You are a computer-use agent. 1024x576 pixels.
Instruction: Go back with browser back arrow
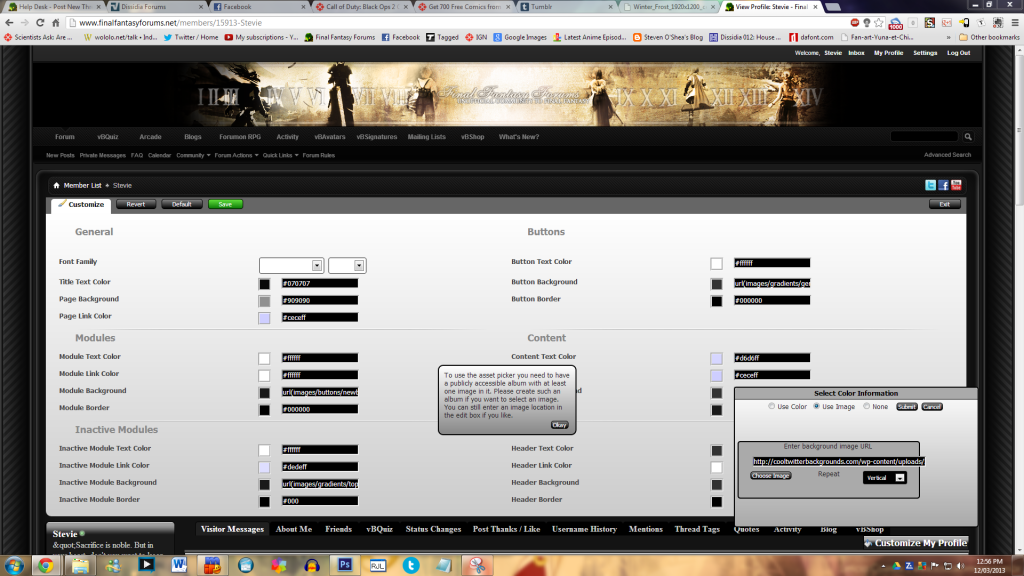point(9,23)
